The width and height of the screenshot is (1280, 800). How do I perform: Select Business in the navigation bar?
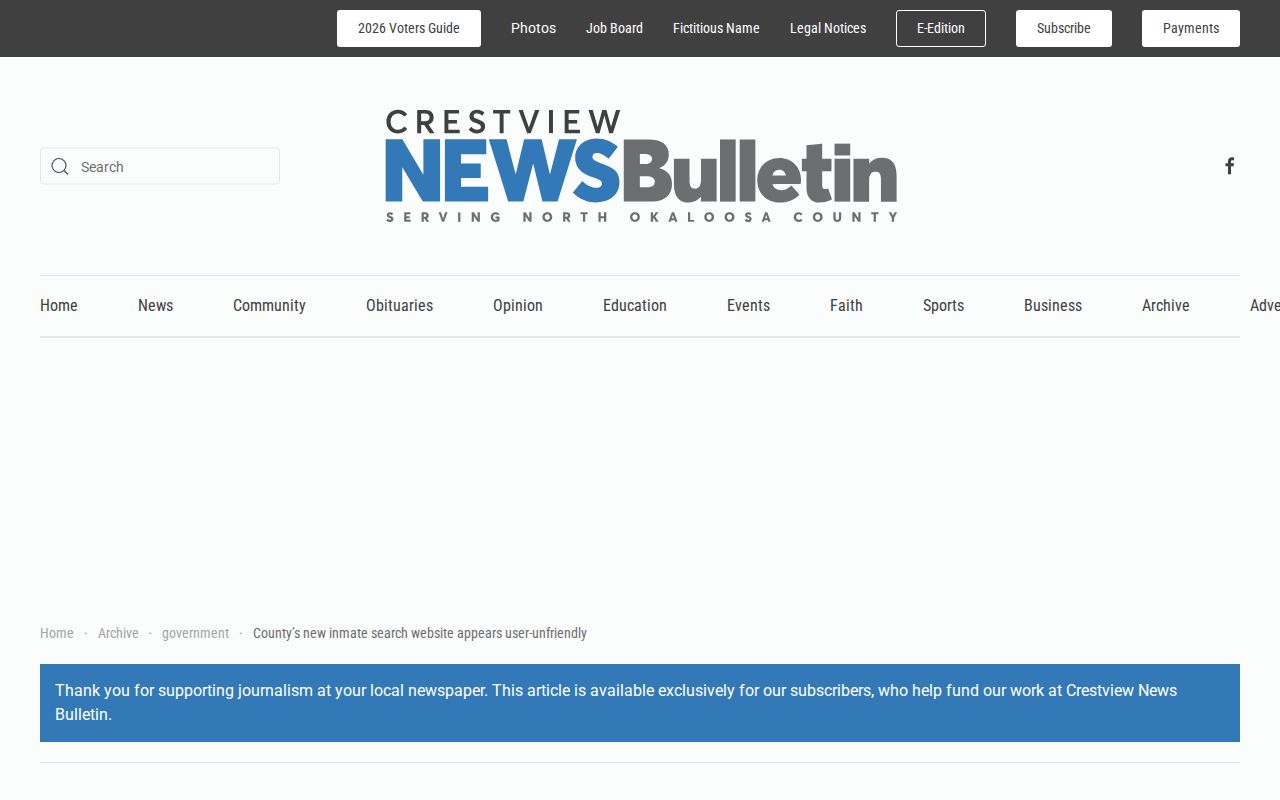(1053, 306)
